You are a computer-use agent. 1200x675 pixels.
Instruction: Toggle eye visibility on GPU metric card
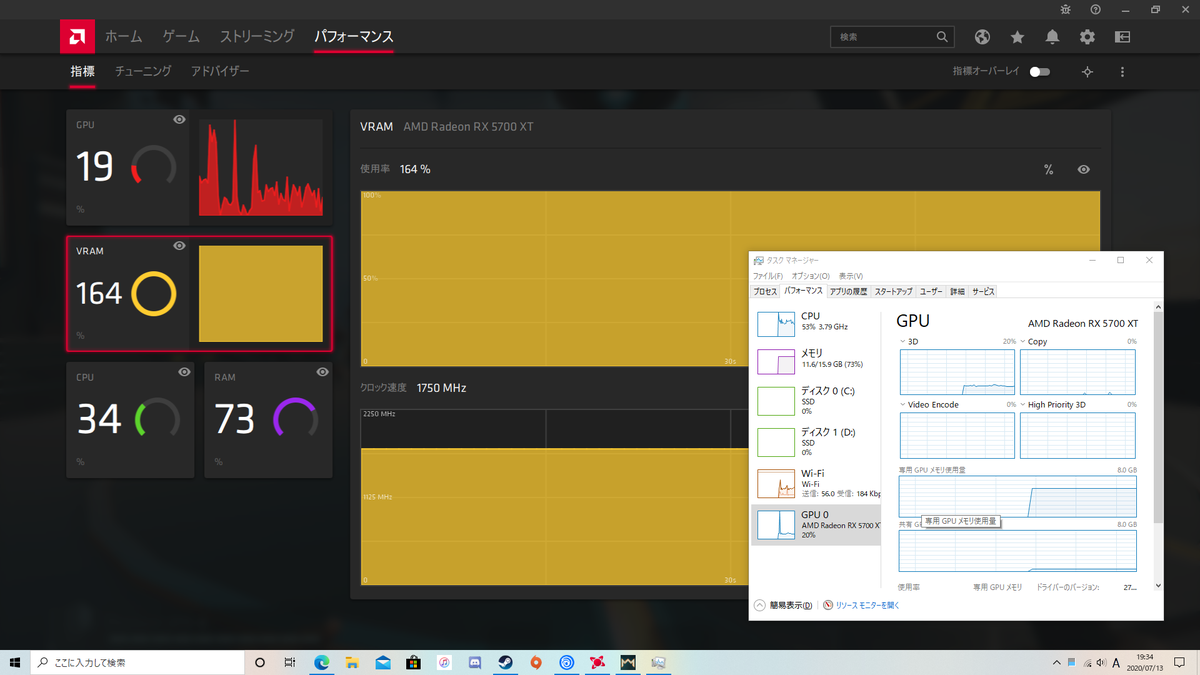click(179, 120)
